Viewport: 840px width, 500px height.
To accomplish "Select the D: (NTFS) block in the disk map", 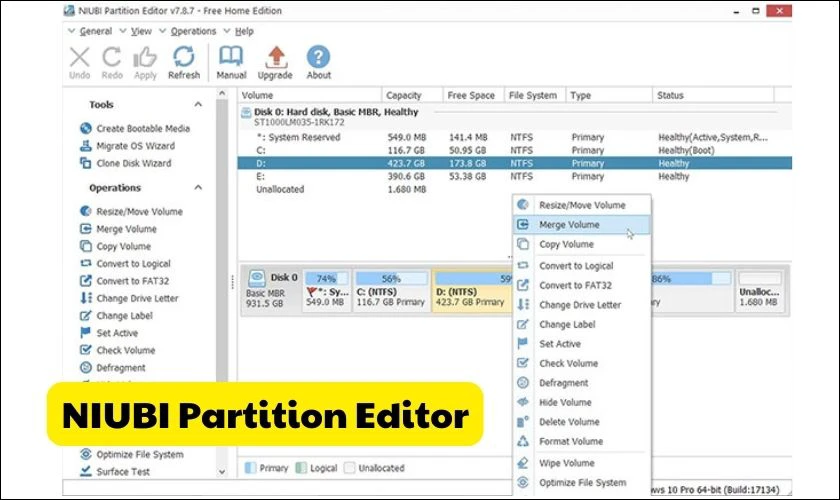I will pos(472,290).
